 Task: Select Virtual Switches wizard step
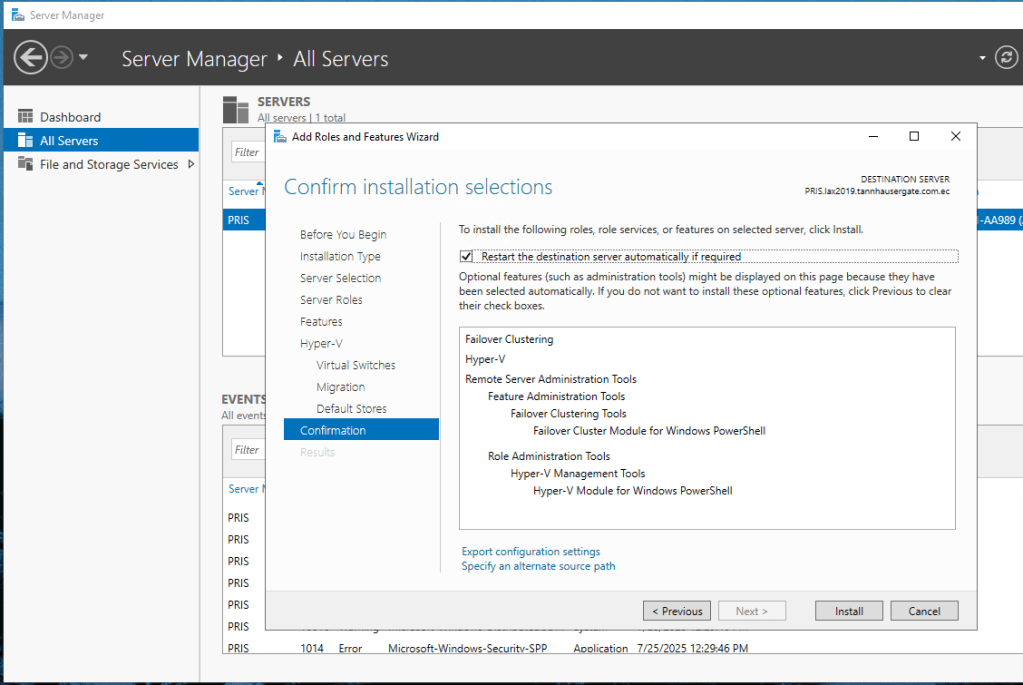pyautogui.click(x=355, y=365)
